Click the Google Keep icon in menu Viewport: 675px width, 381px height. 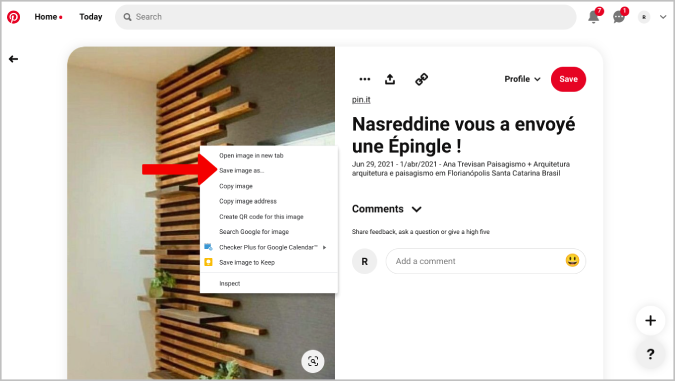point(208,262)
